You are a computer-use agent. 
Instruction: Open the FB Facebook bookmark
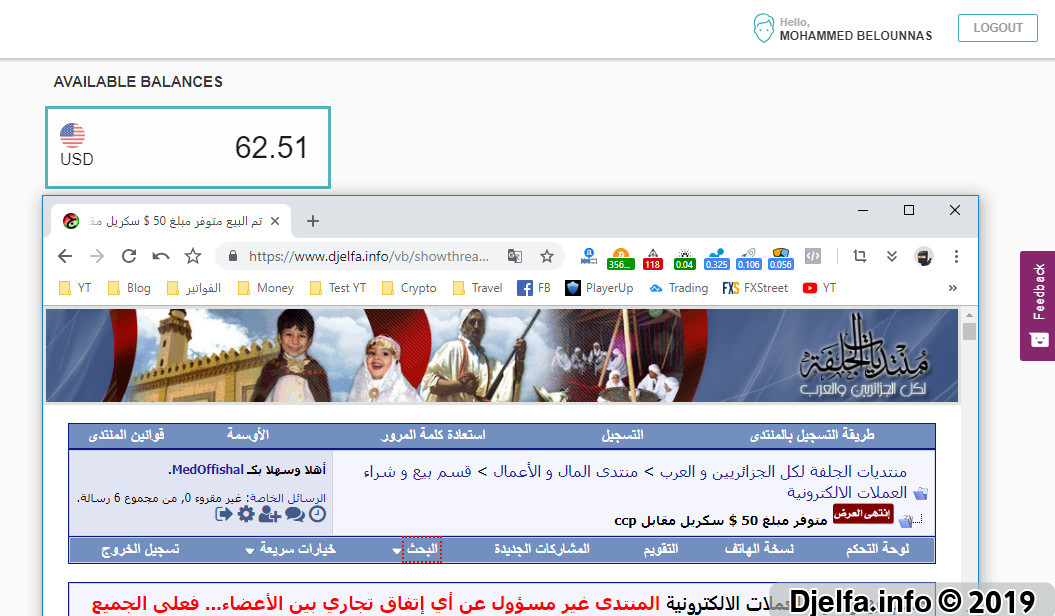coord(534,288)
